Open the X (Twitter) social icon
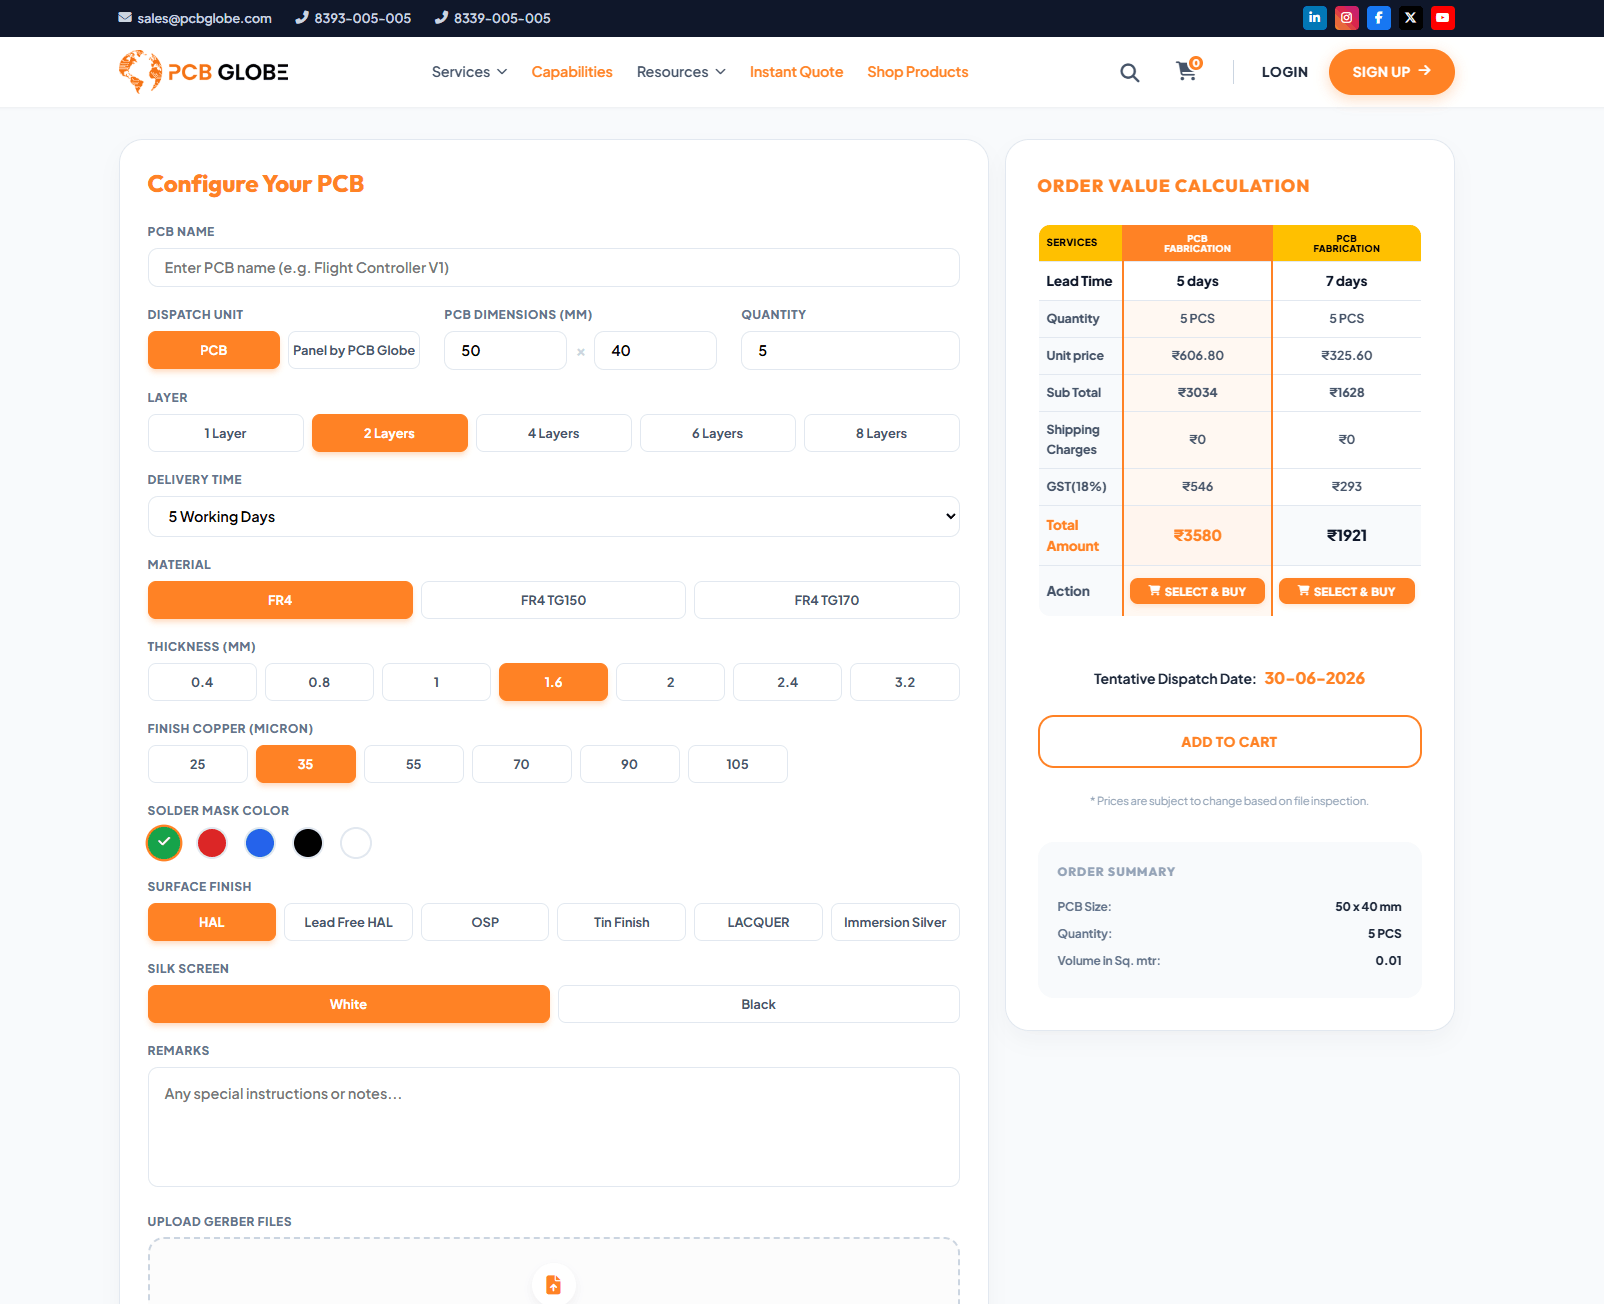The image size is (1604, 1304). pos(1410,18)
